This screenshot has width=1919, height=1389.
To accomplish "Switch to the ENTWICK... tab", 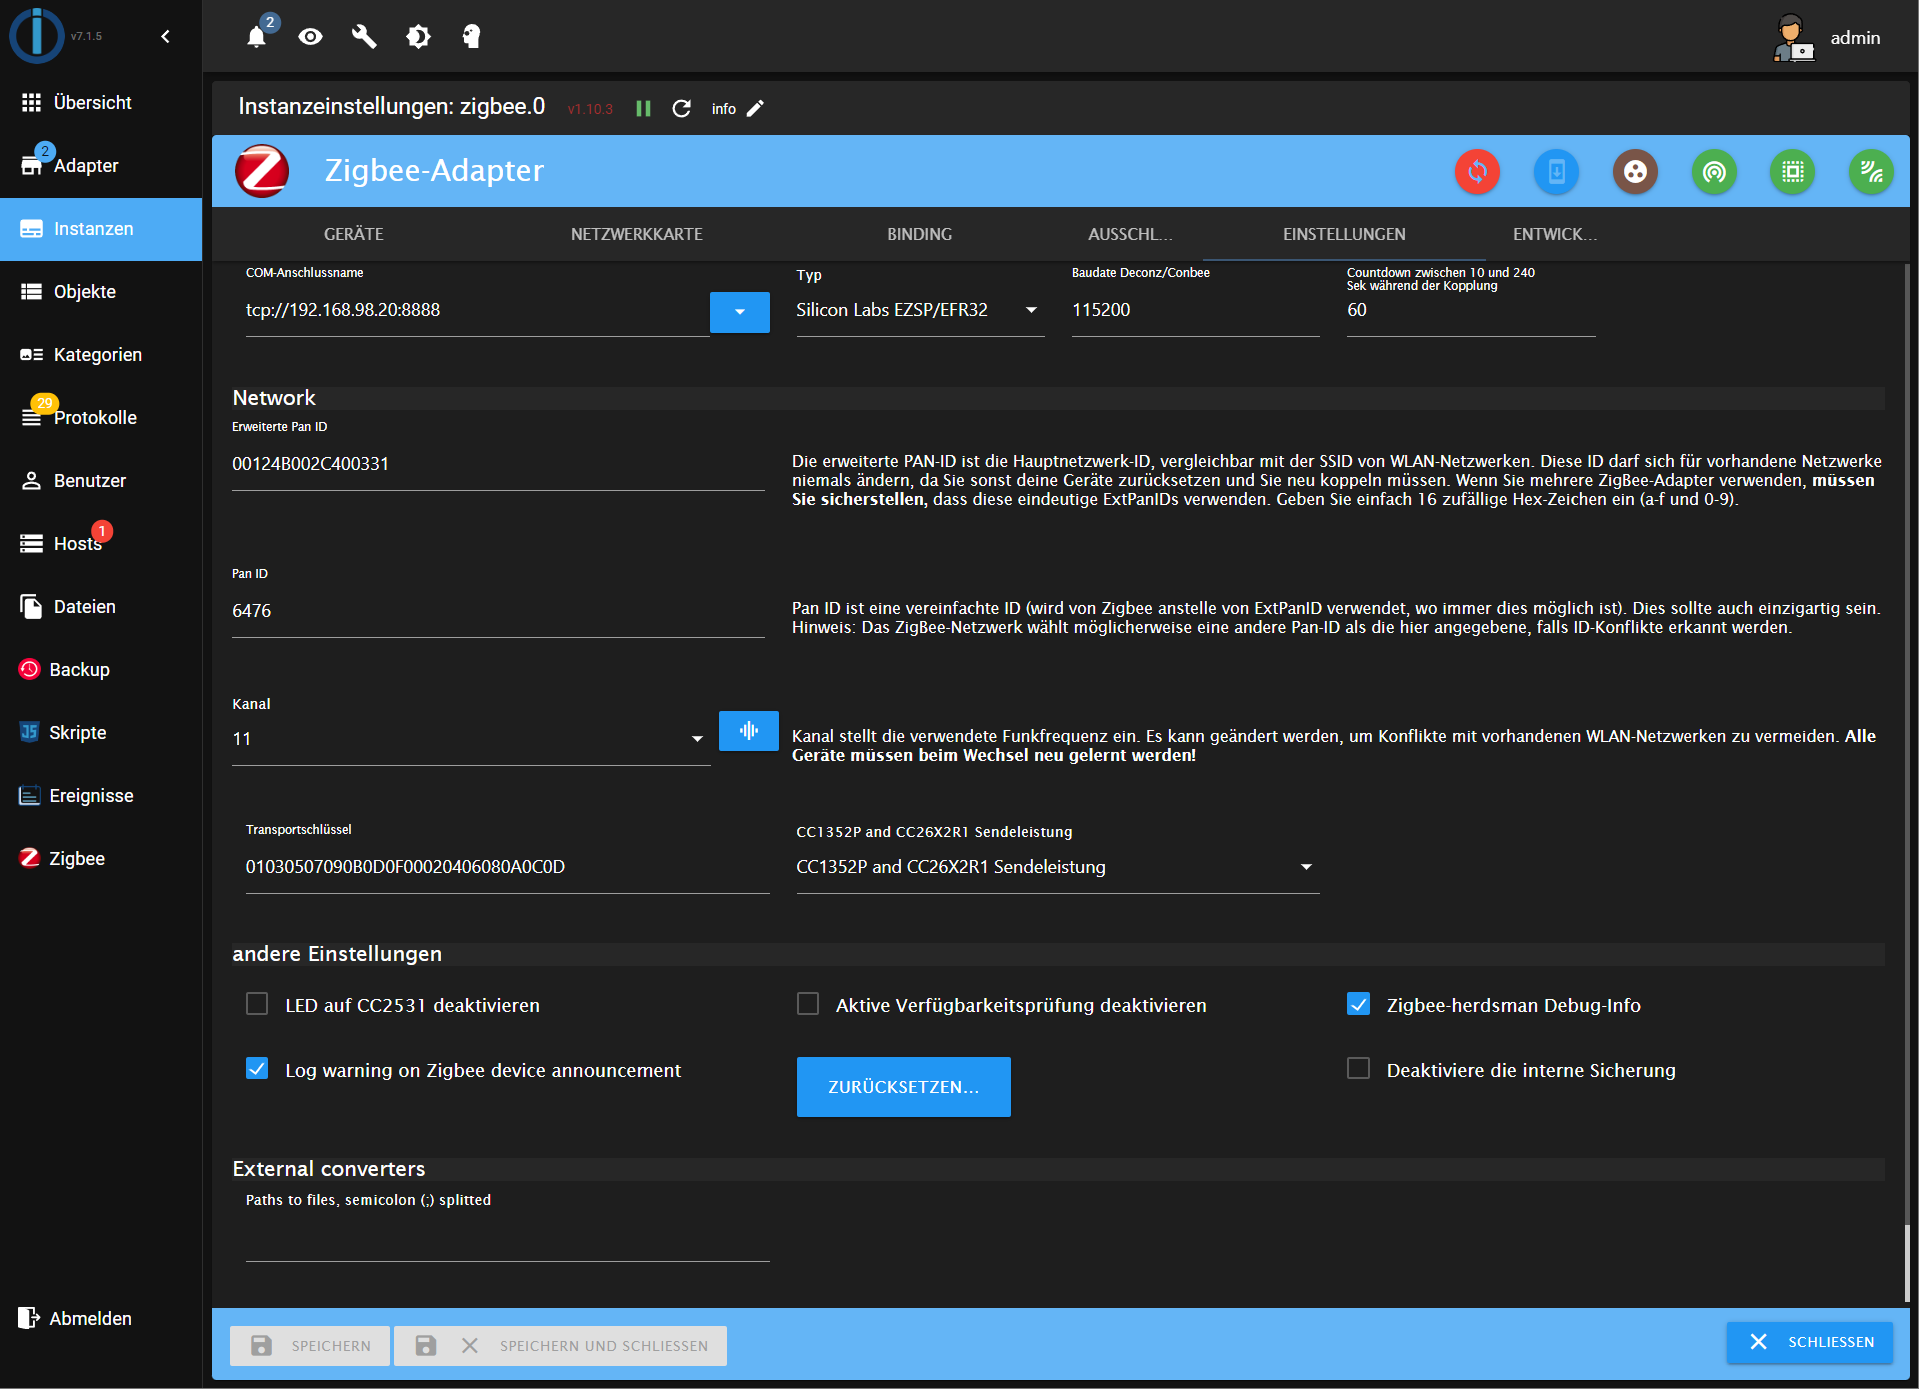I will (x=1554, y=234).
